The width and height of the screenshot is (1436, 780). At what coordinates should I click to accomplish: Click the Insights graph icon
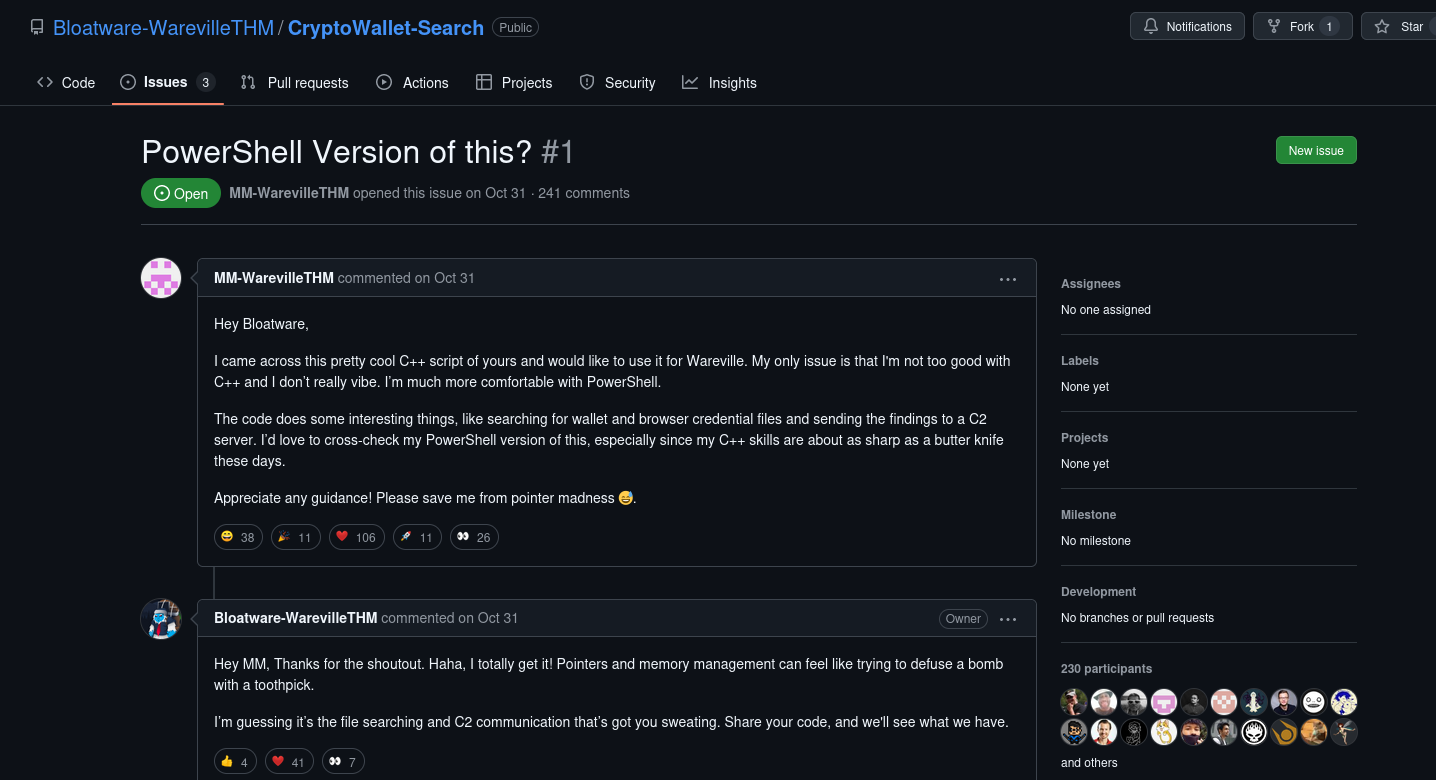click(690, 82)
